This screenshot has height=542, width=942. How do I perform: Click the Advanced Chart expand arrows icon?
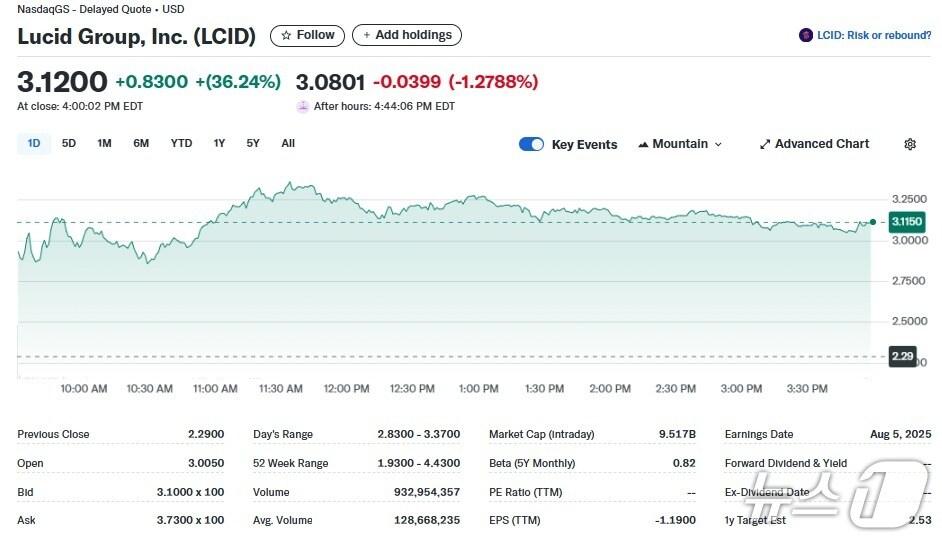coord(765,144)
